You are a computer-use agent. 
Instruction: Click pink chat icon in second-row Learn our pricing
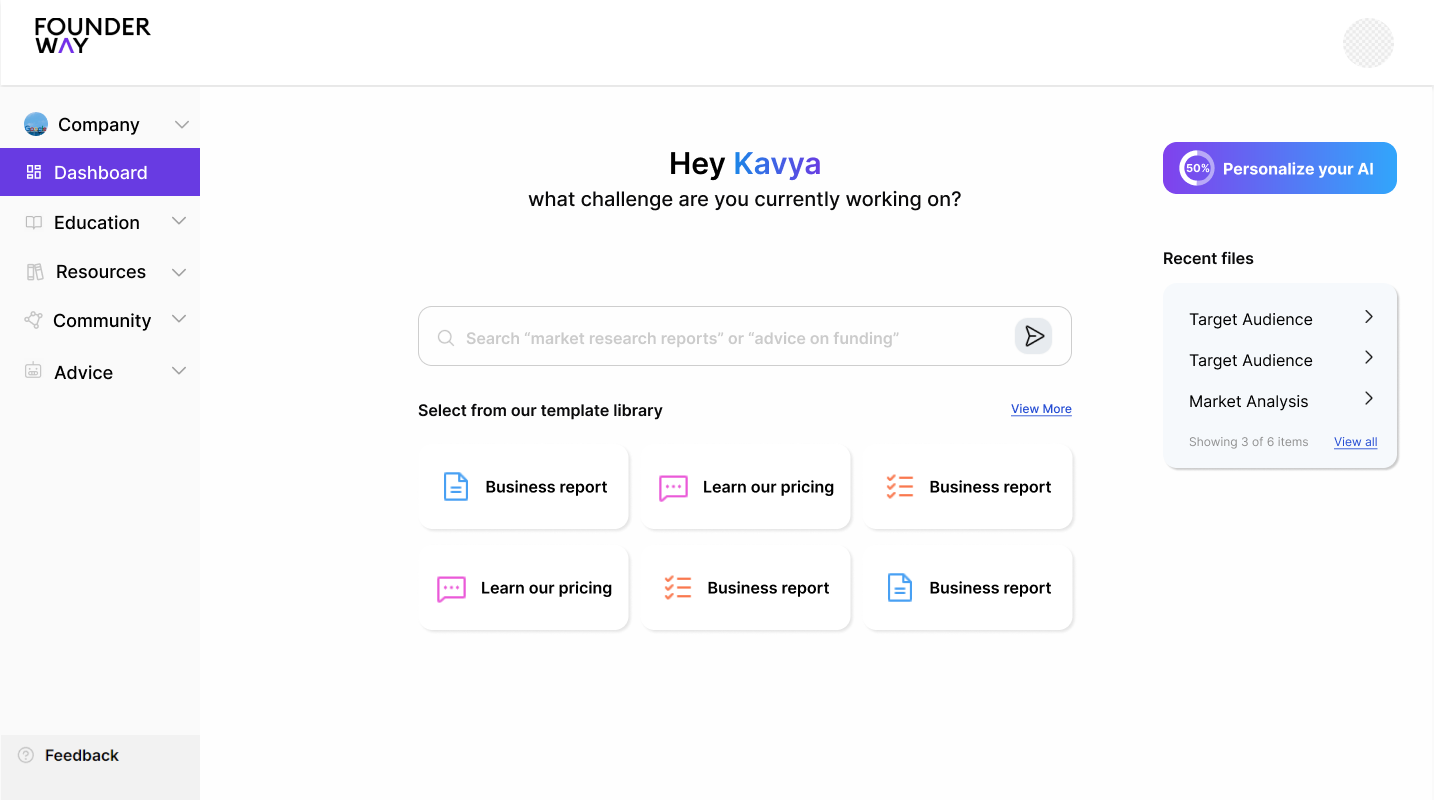452,589
